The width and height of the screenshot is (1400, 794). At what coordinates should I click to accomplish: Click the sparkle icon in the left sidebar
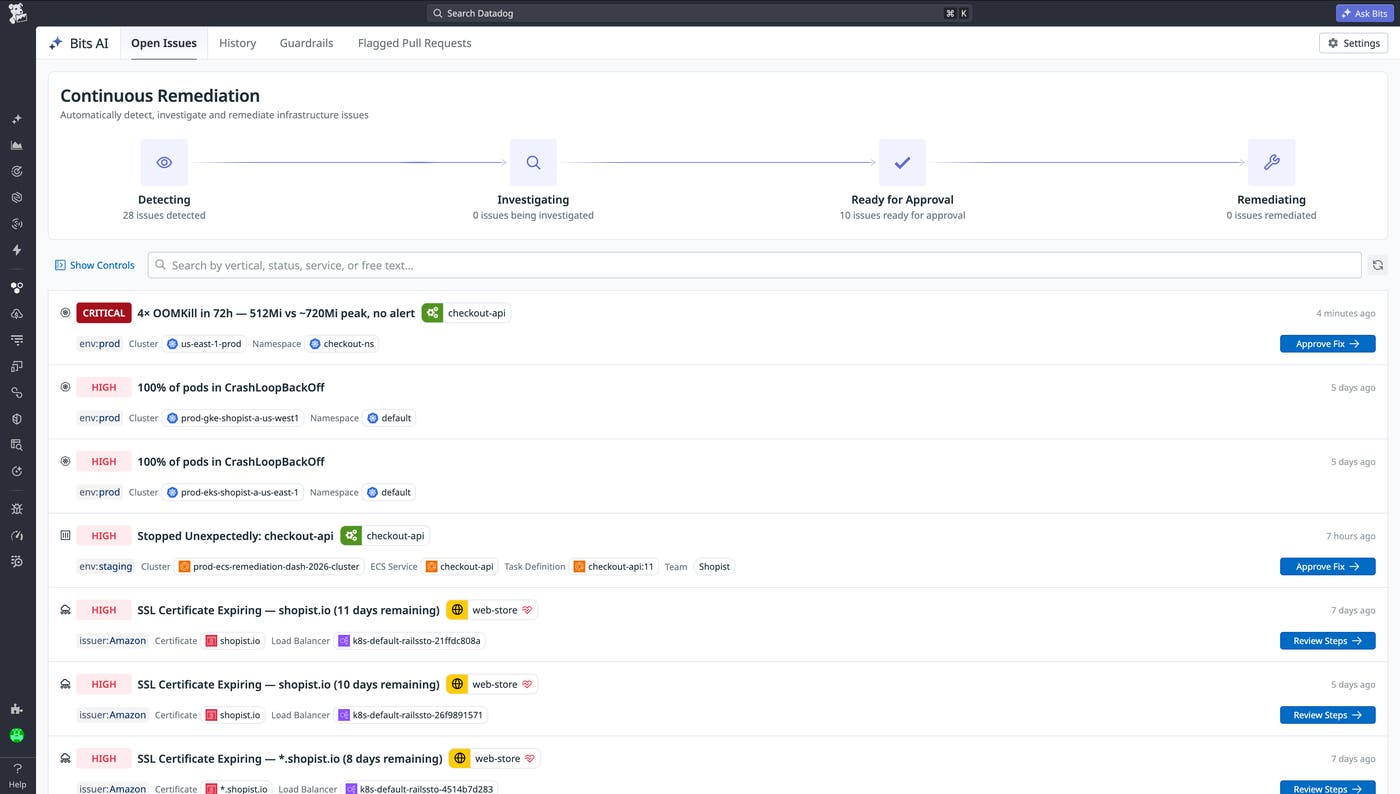click(x=17, y=119)
